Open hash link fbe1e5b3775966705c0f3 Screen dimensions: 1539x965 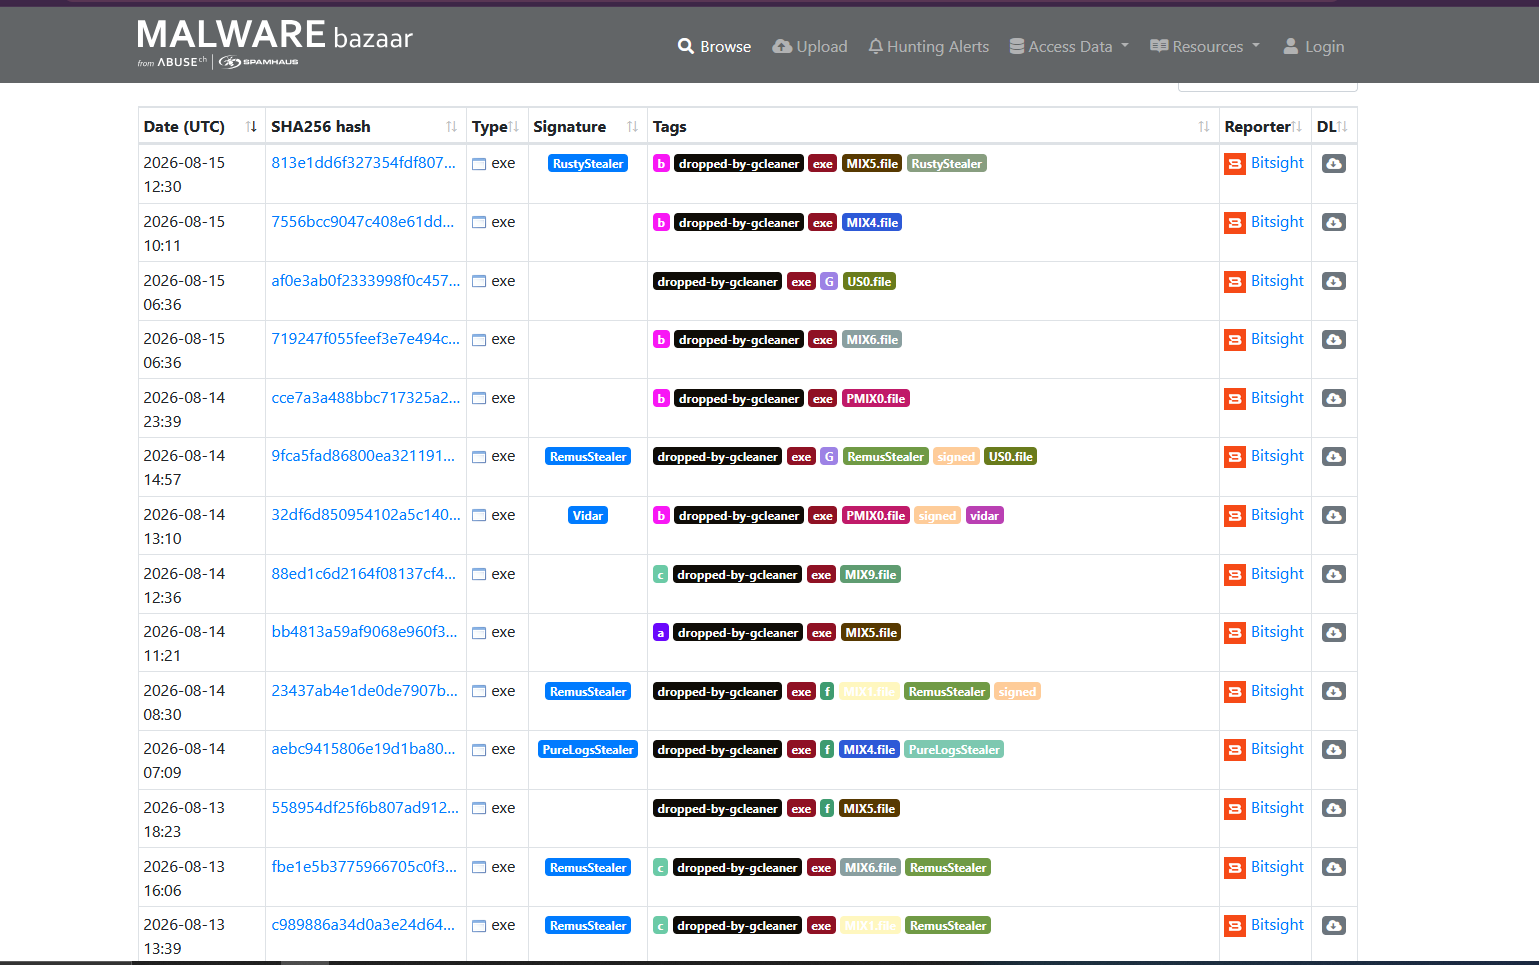pos(364,866)
